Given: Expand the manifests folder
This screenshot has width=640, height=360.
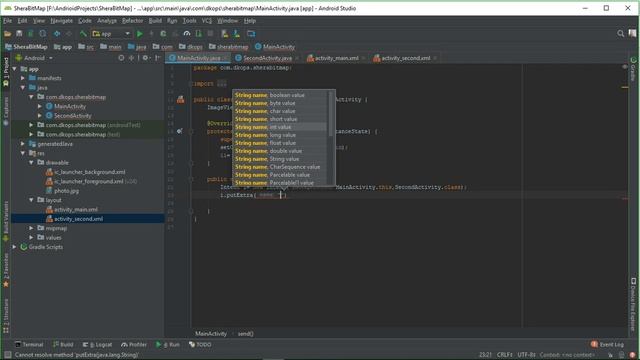Looking at the screenshot, I should tap(23, 78).
